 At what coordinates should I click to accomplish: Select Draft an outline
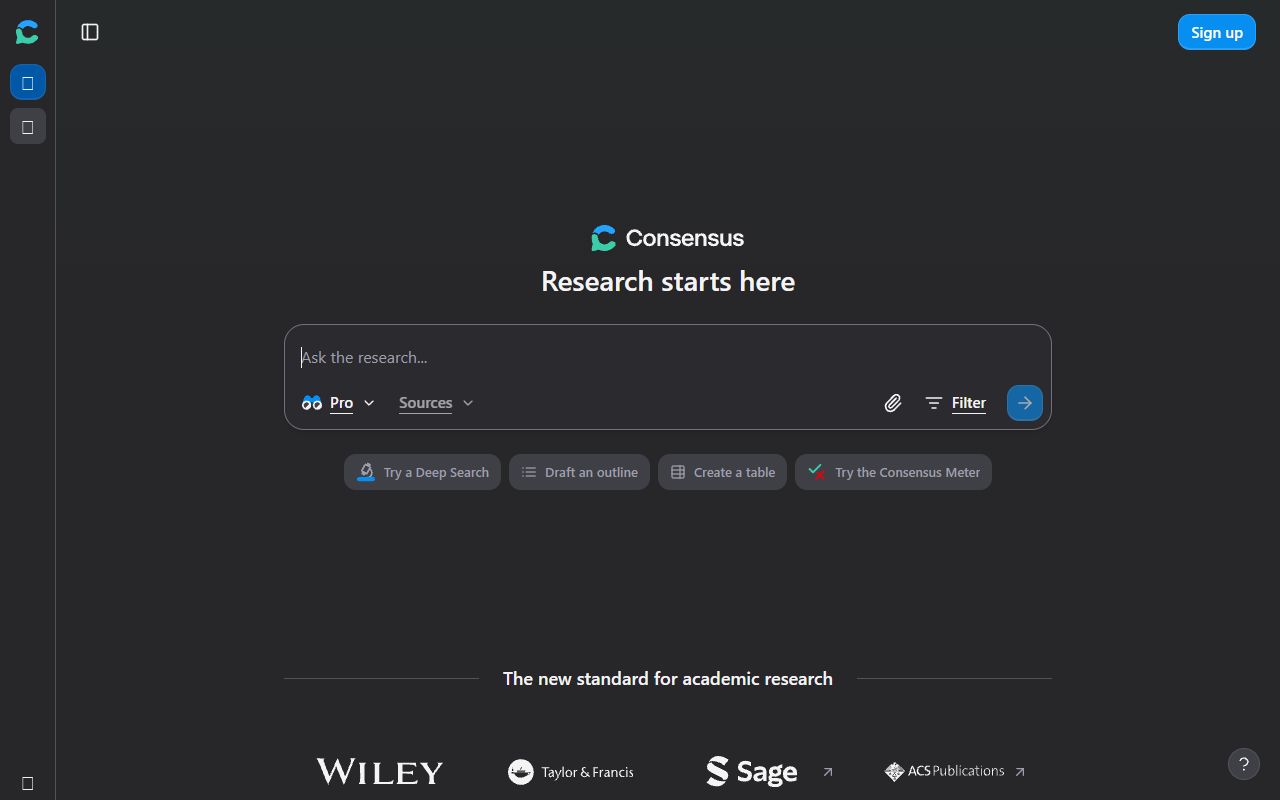click(x=579, y=471)
